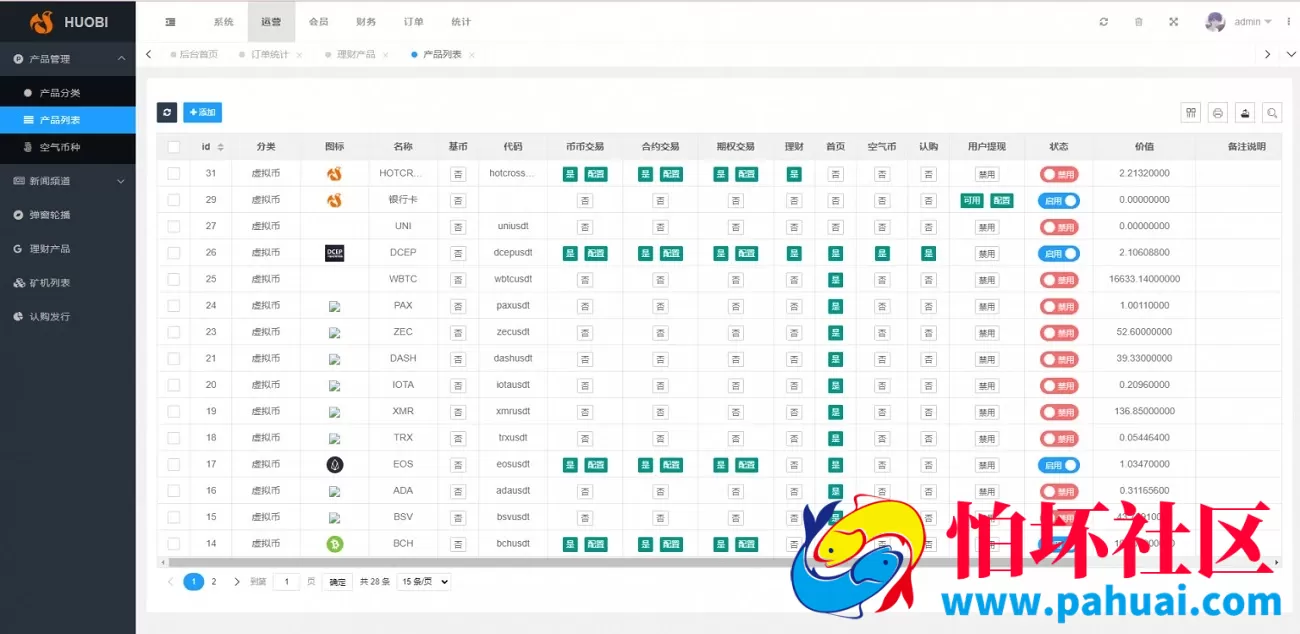Click the DCEP row icon image

[334, 253]
